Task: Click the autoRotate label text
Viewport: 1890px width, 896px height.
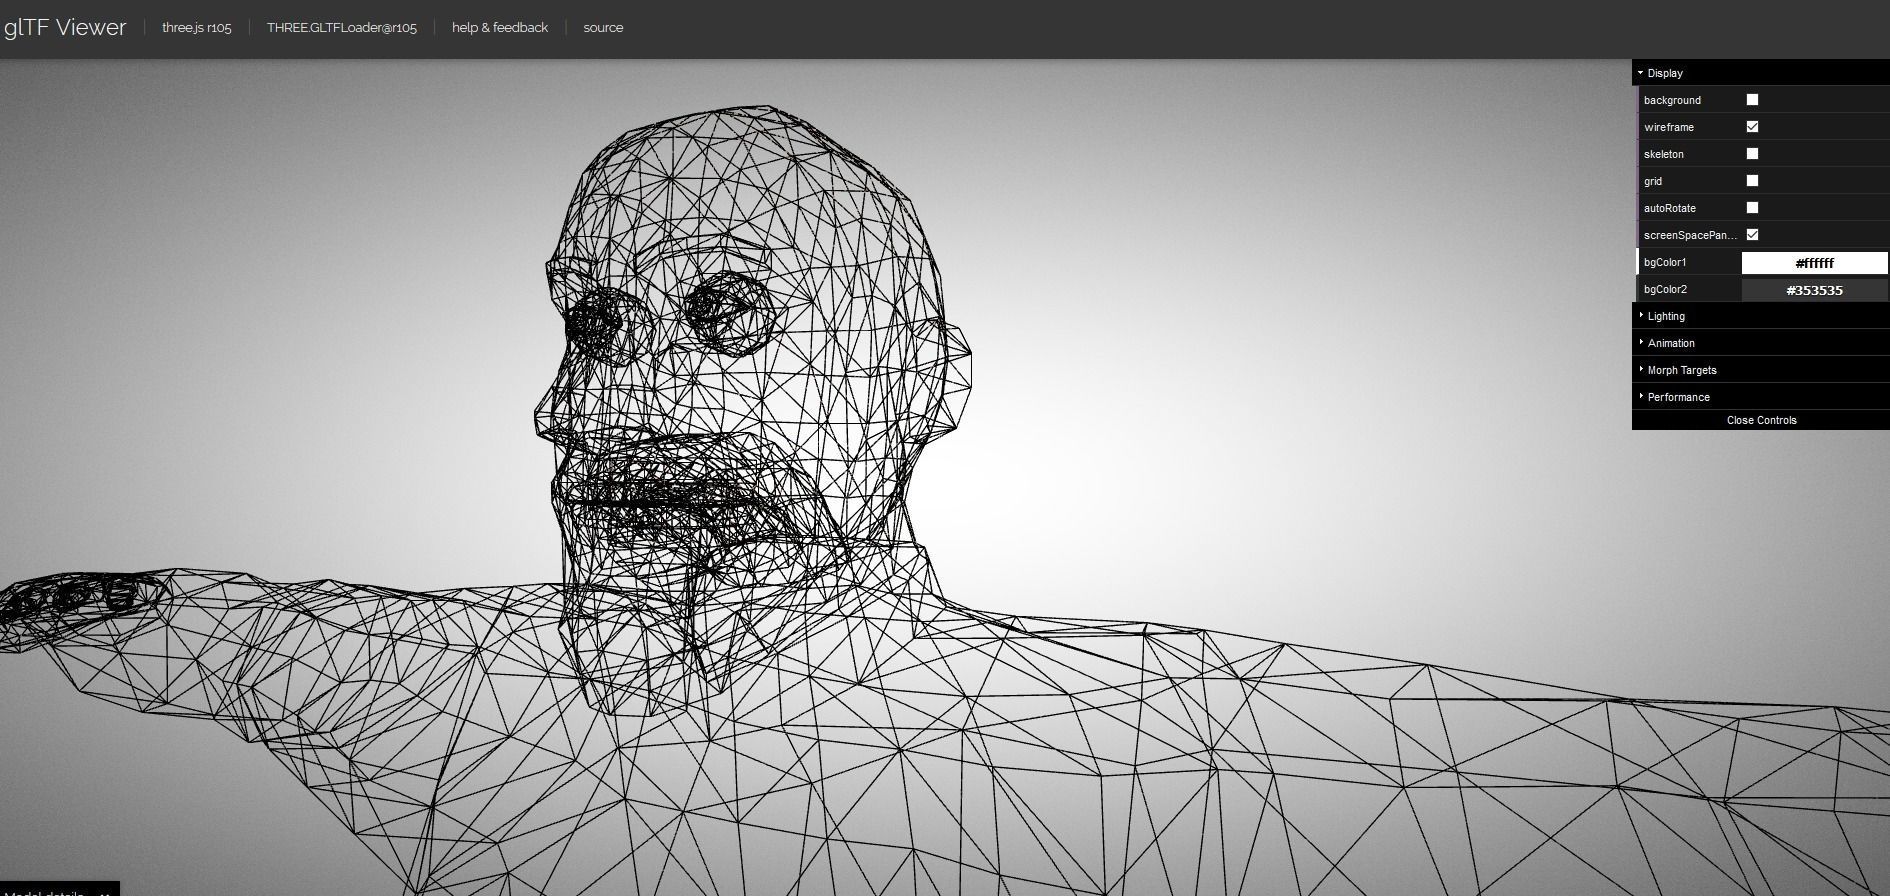Action: click(1670, 208)
